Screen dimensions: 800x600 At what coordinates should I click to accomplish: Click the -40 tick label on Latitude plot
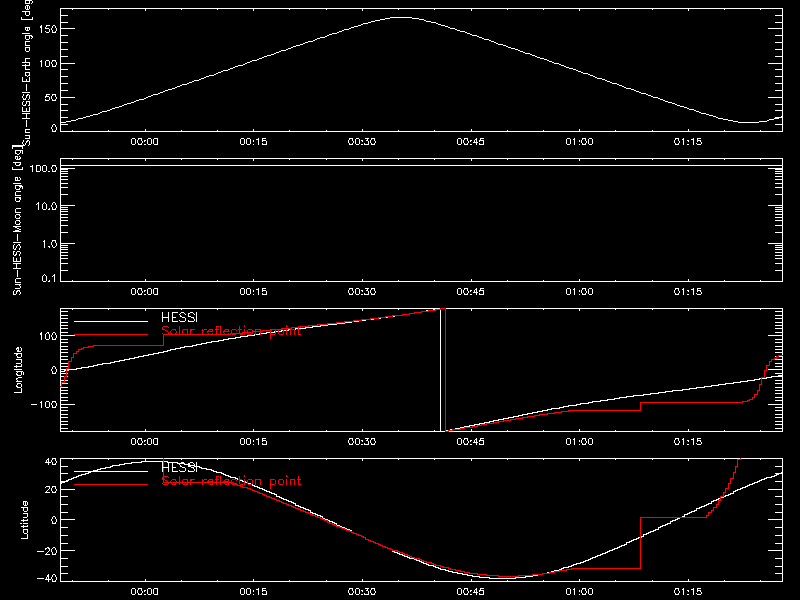click(x=47, y=579)
